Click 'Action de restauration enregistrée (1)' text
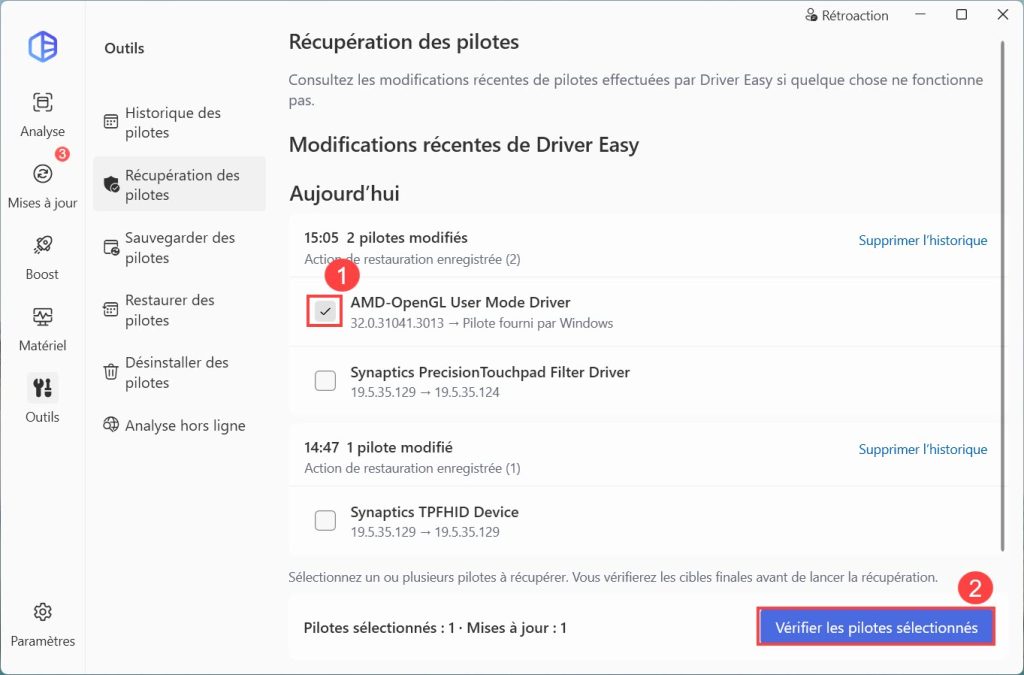1024x675 pixels. click(x=412, y=468)
